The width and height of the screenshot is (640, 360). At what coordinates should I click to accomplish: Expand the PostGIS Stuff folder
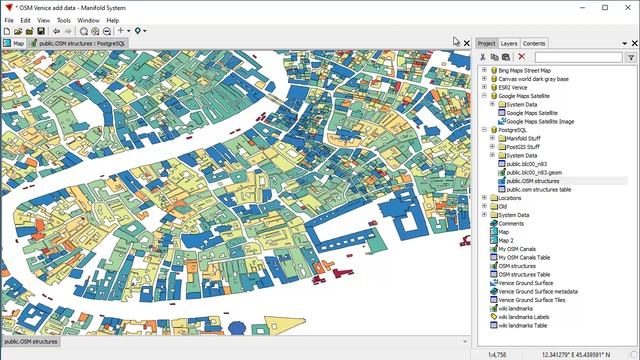(x=492, y=147)
